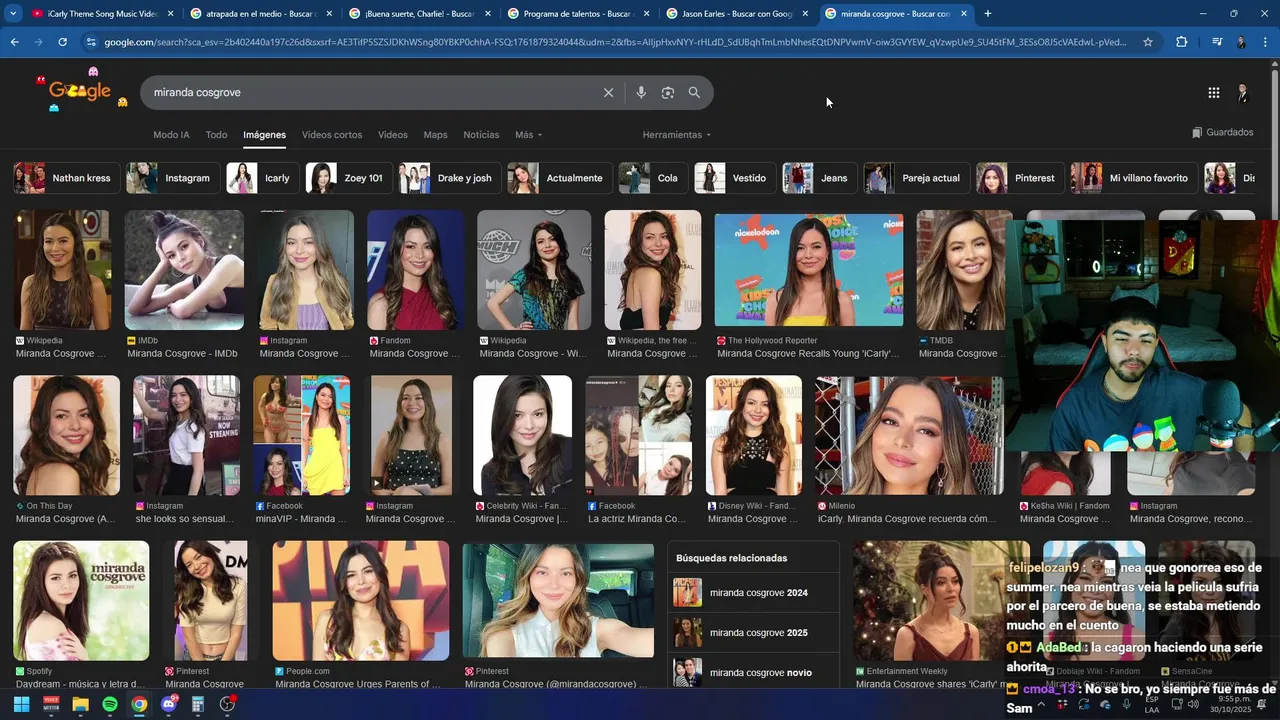The width and height of the screenshot is (1280, 720).
Task: Select the Videos filter
Action: (x=393, y=135)
